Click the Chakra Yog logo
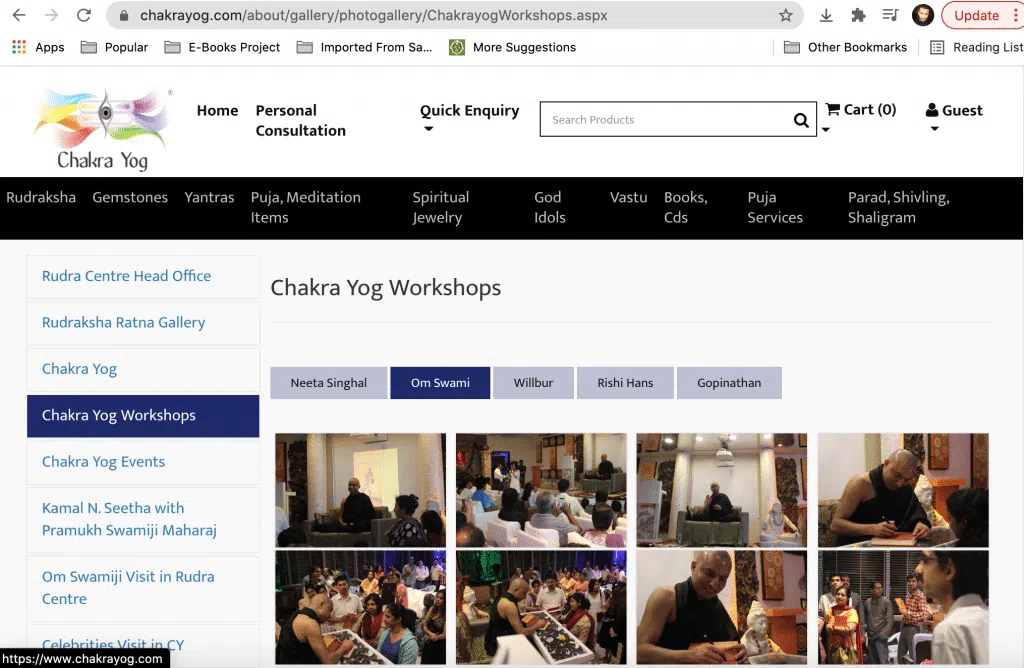This screenshot has height=668, width=1024. click(x=103, y=129)
